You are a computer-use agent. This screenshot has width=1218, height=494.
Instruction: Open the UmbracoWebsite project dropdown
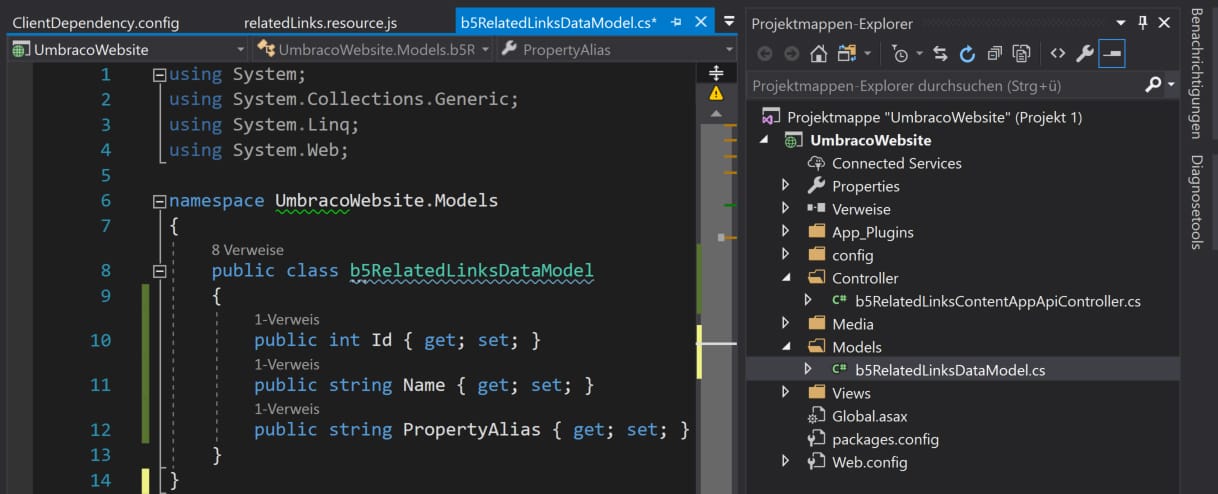(127, 49)
